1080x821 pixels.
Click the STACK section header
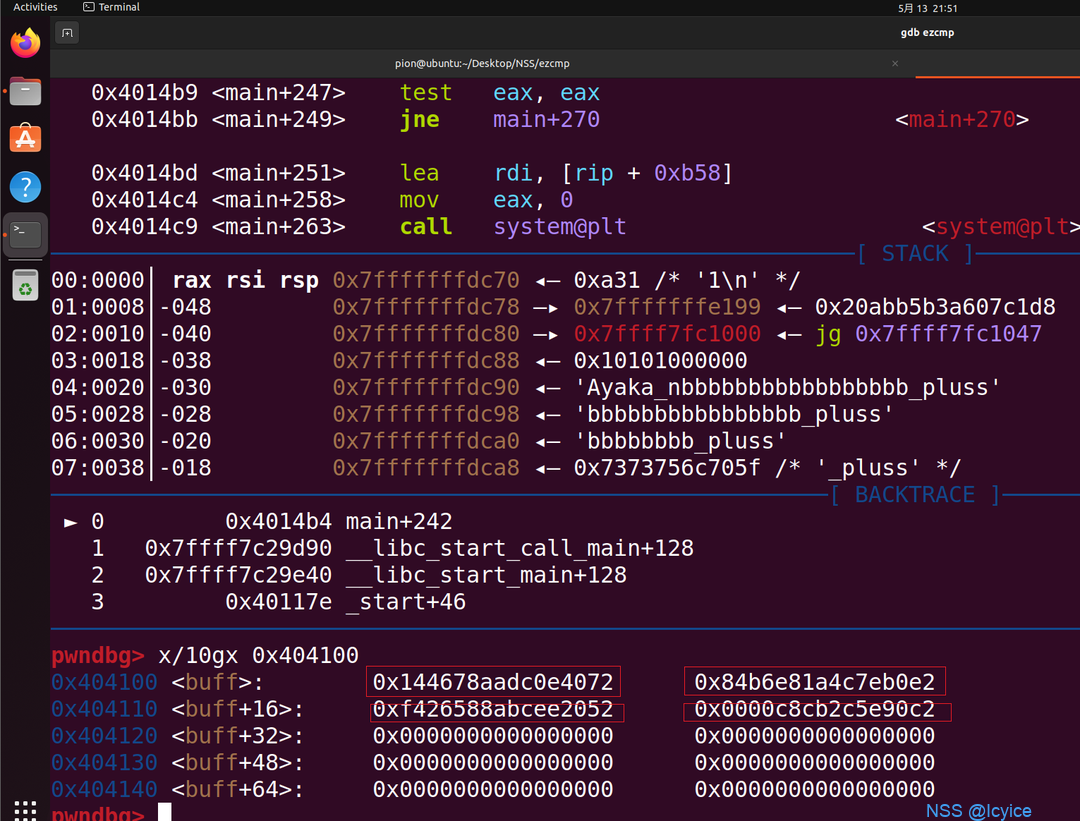(915, 253)
